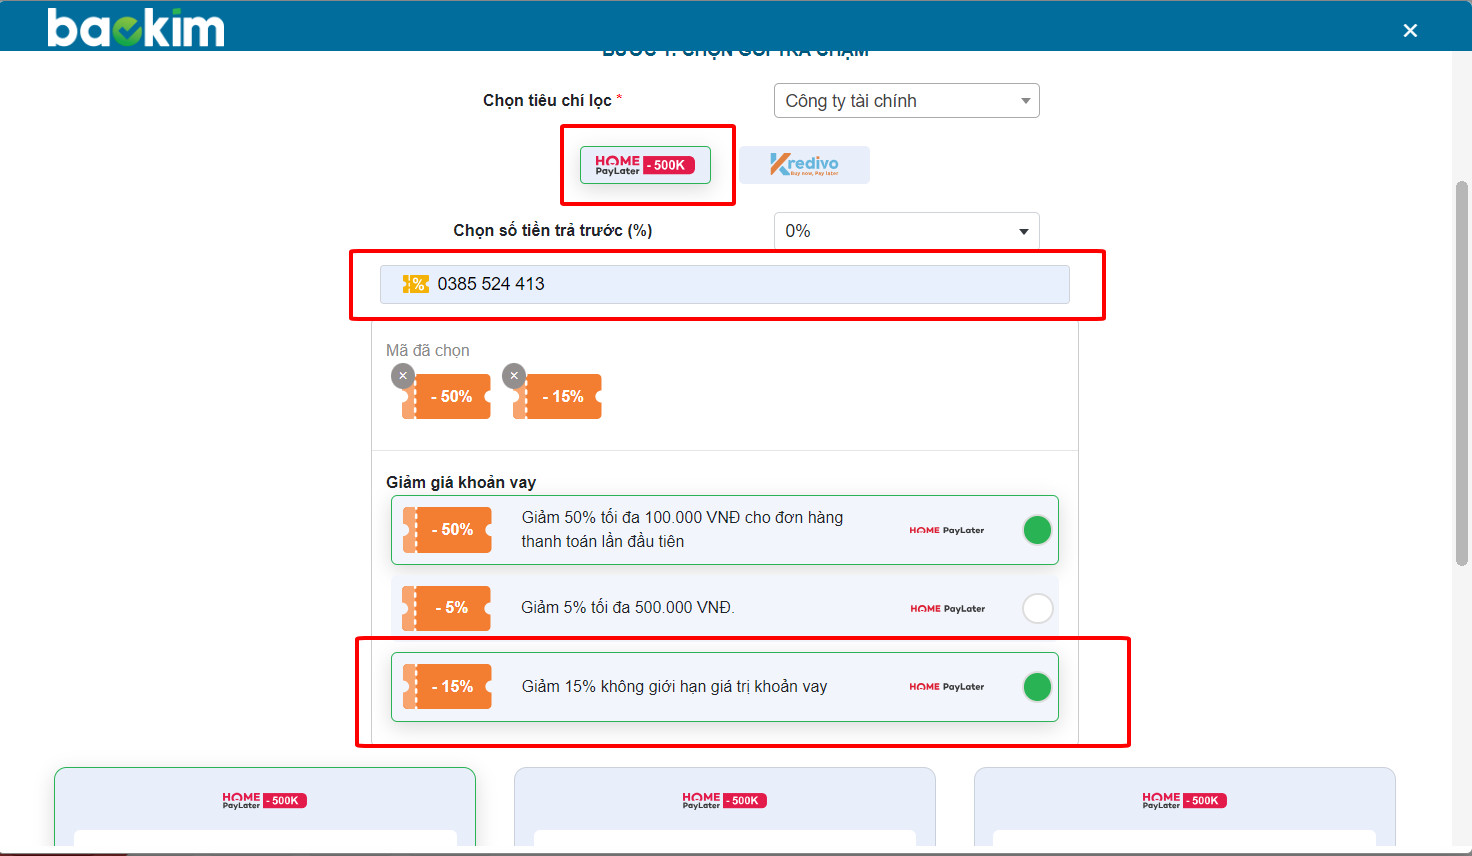Click the voucher code field 0385 524 413
The width and height of the screenshot is (1472, 856).
[724, 284]
